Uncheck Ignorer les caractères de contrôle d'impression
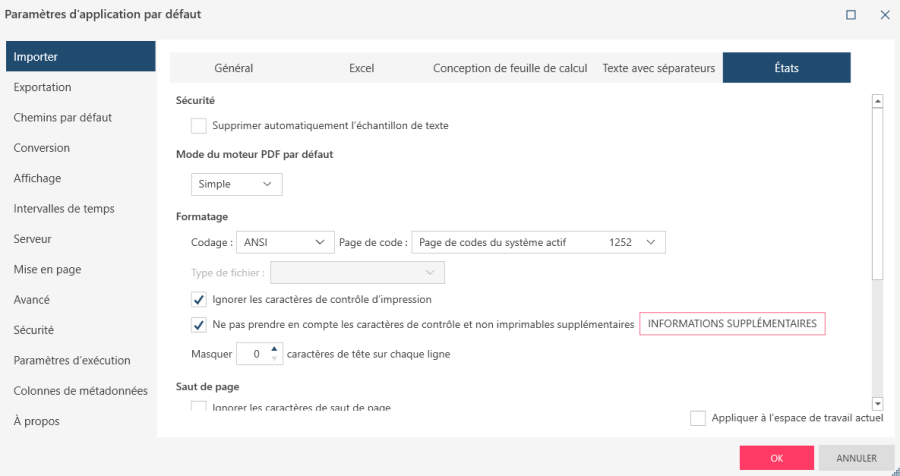 point(199,299)
